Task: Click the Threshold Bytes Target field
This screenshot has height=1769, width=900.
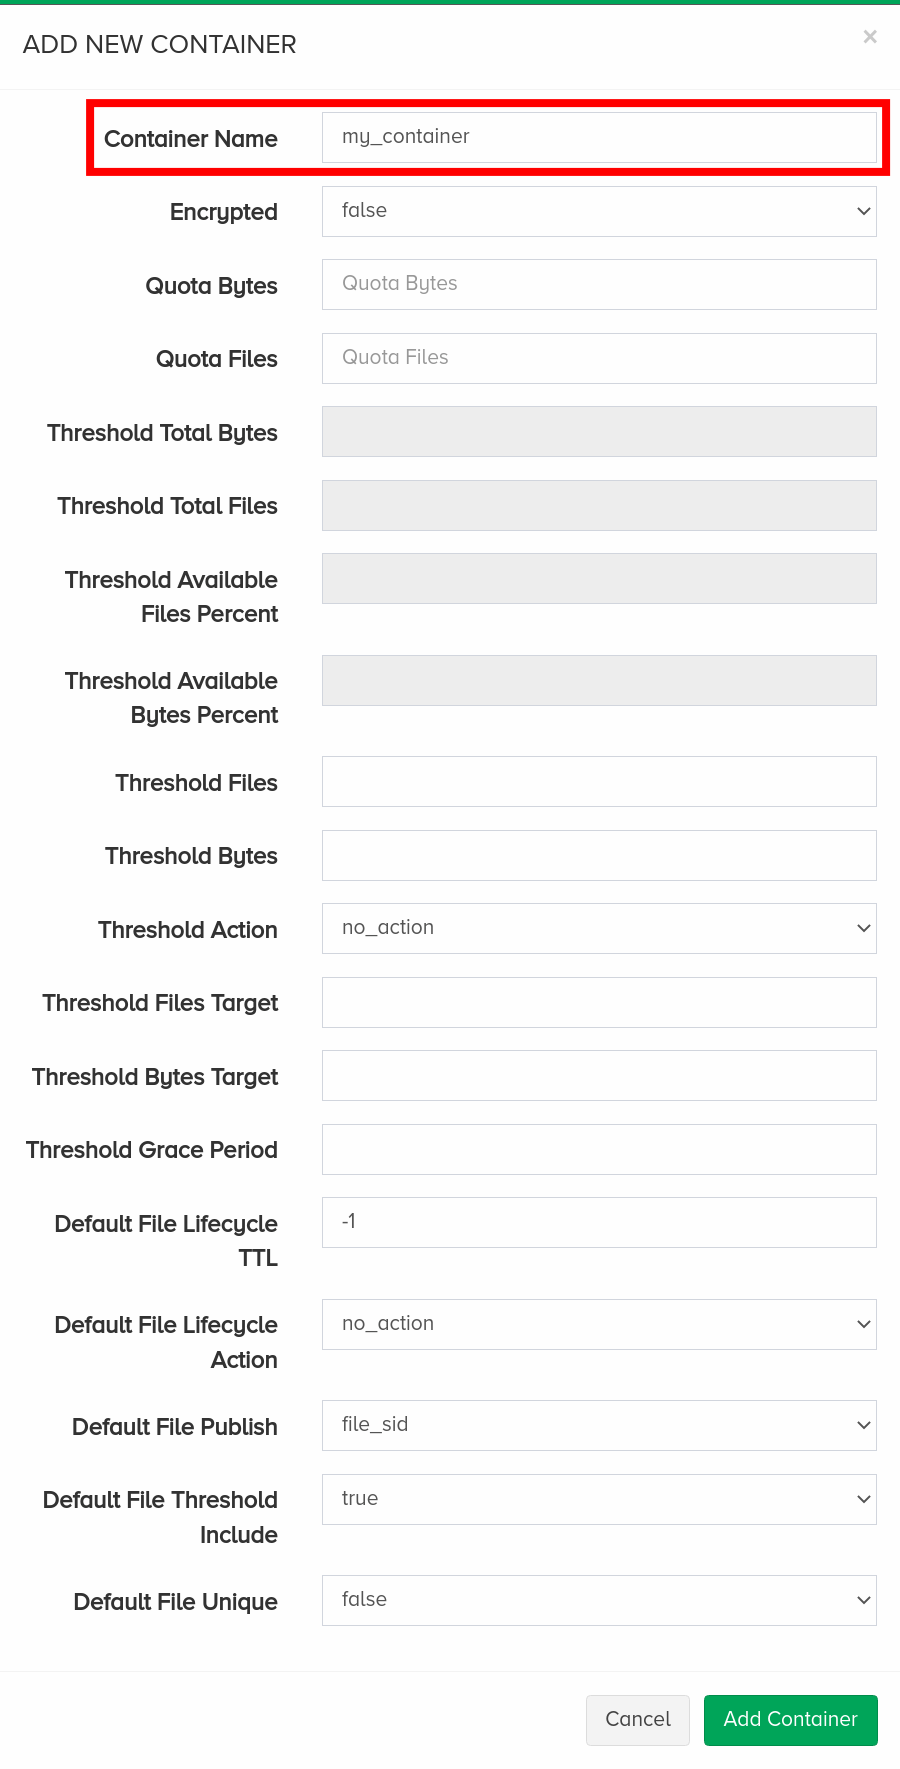Action: (599, 1075)
